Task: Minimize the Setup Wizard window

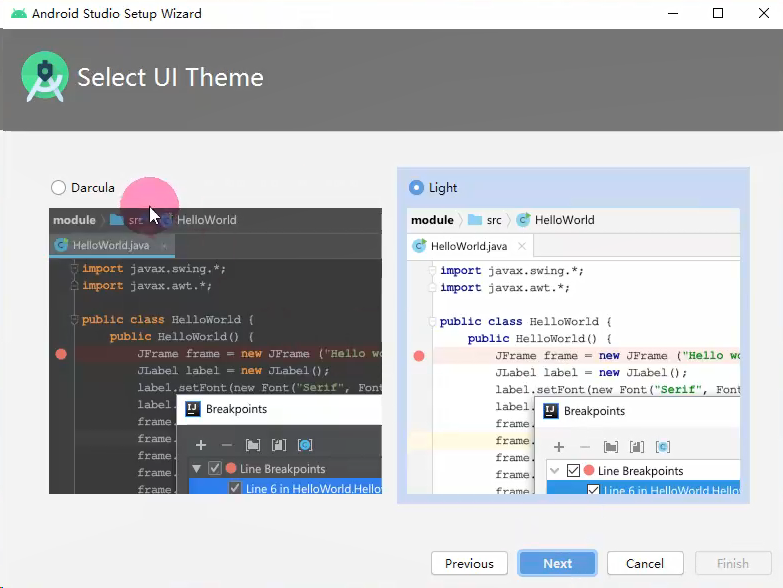Action: point(673,13)
